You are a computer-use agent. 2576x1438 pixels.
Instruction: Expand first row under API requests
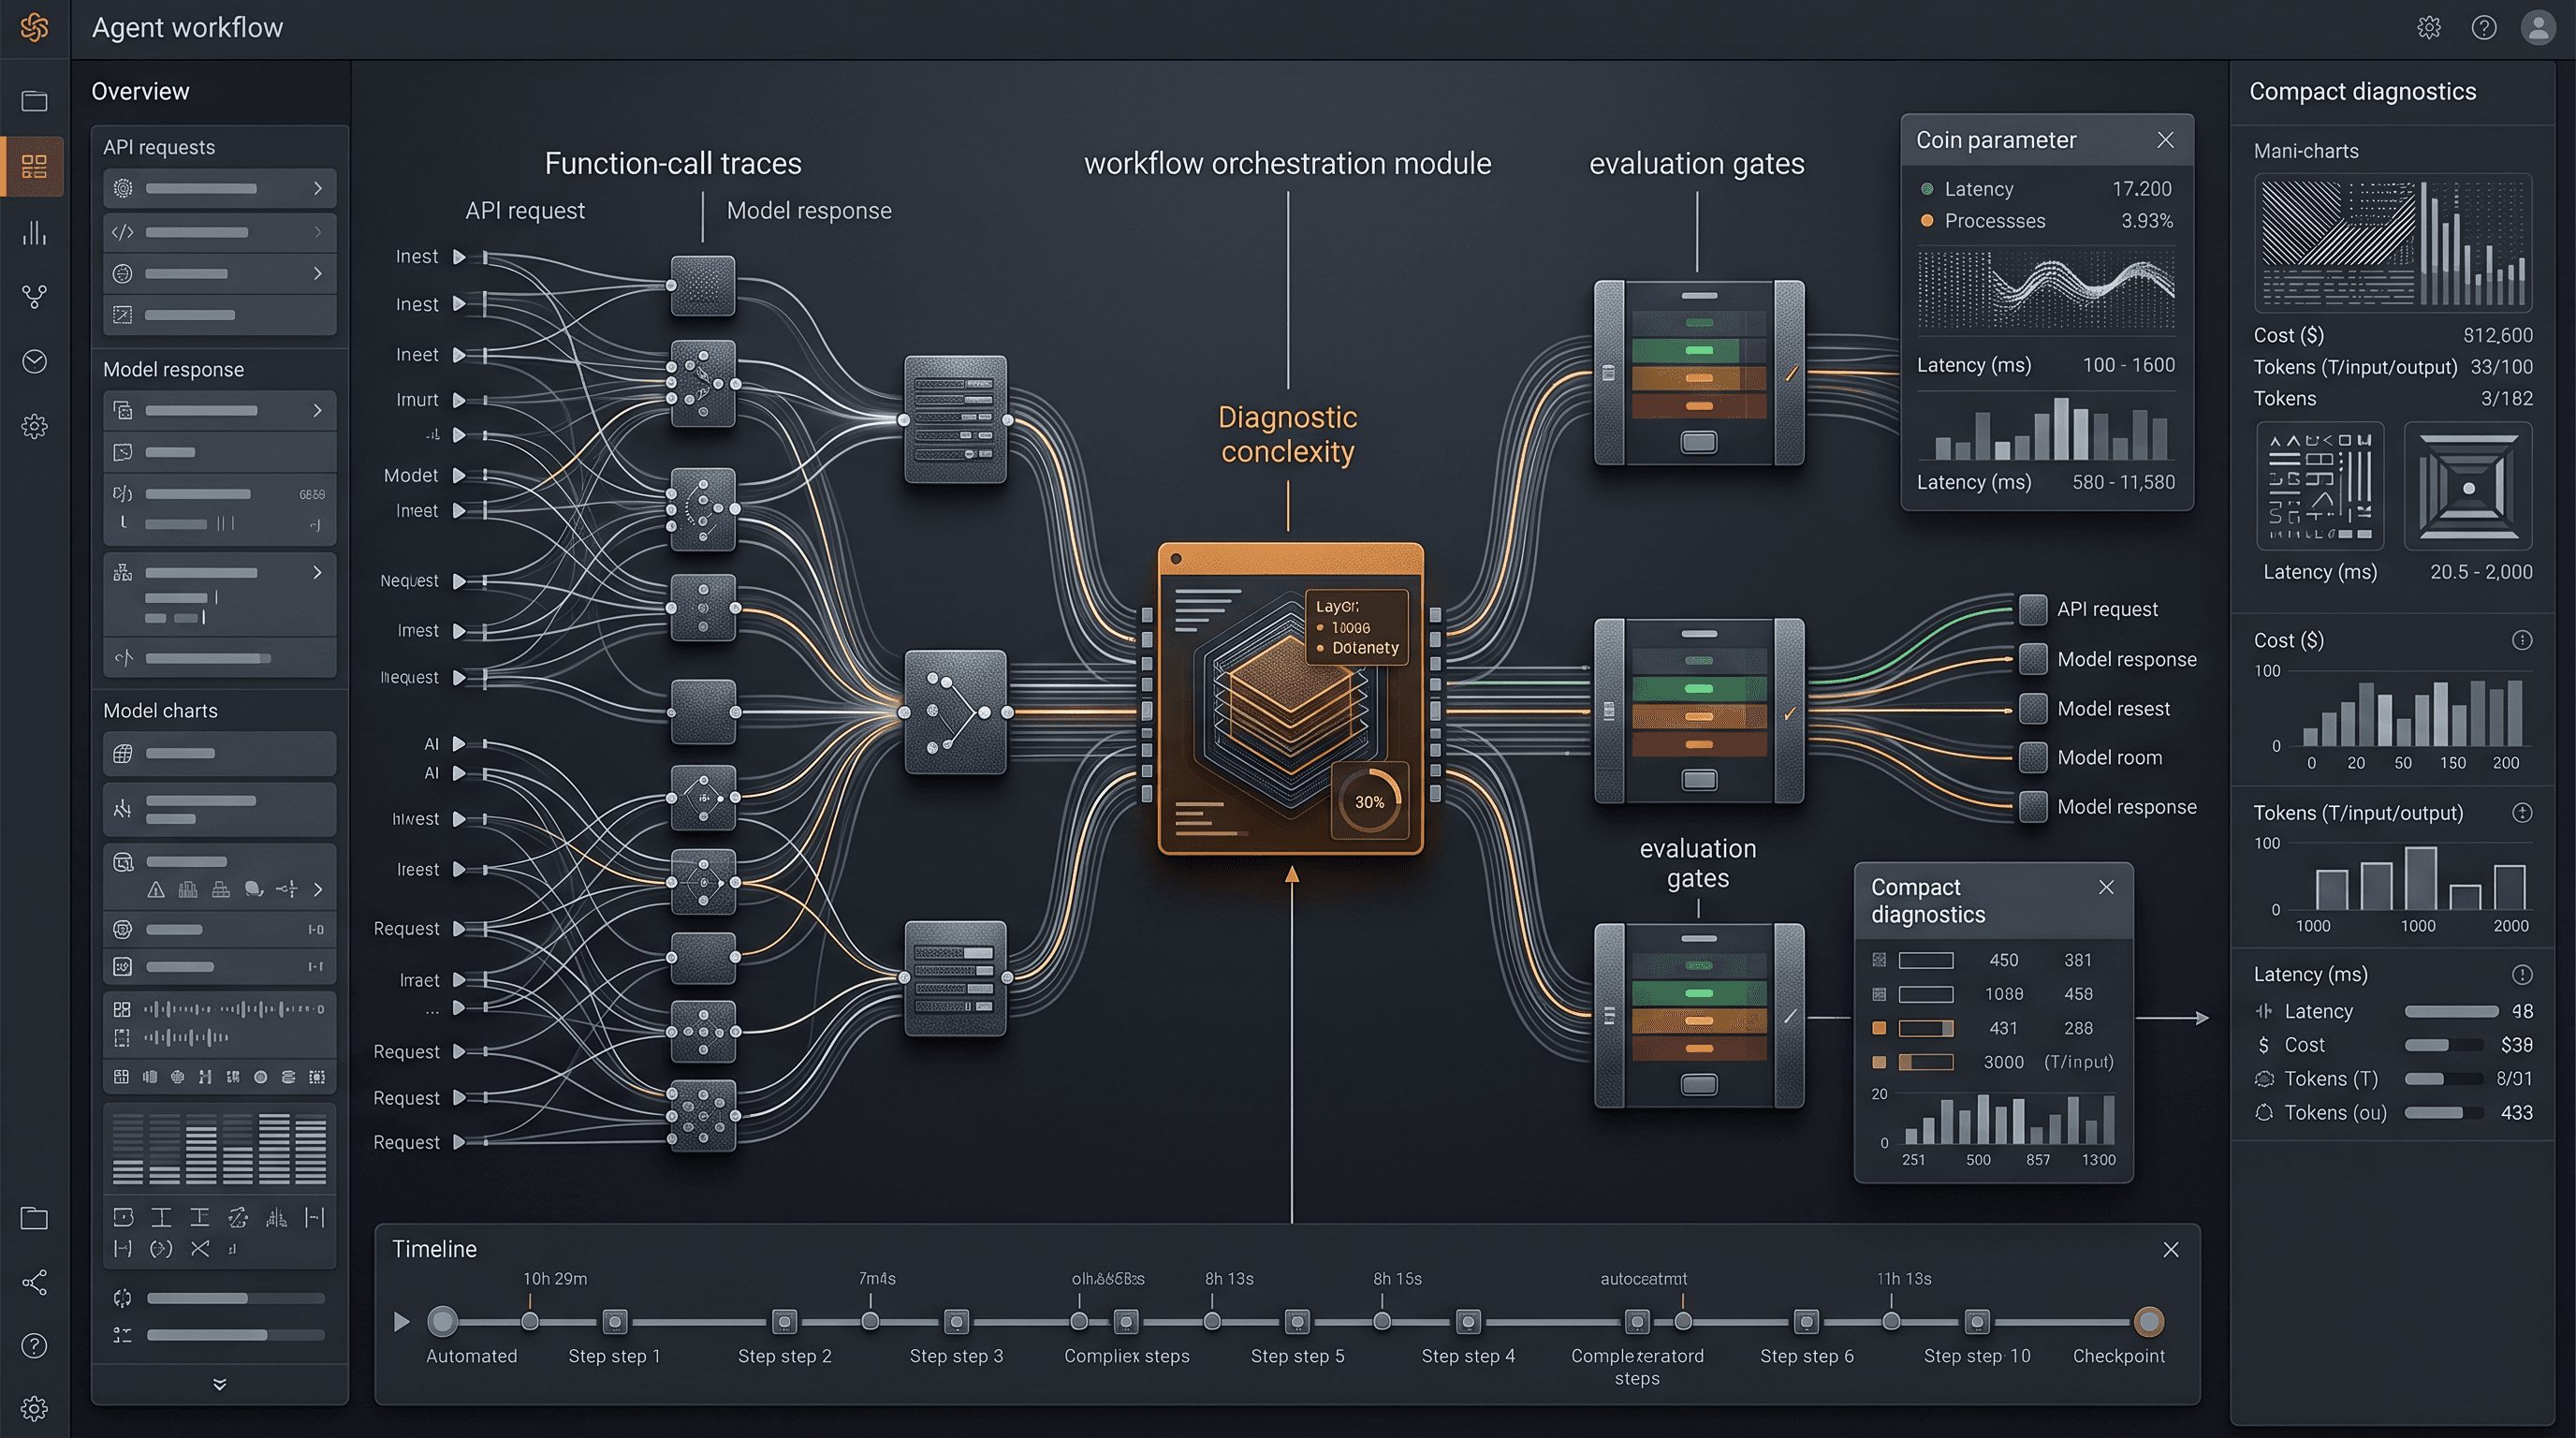pyautogui.click(x=219, y=188)
